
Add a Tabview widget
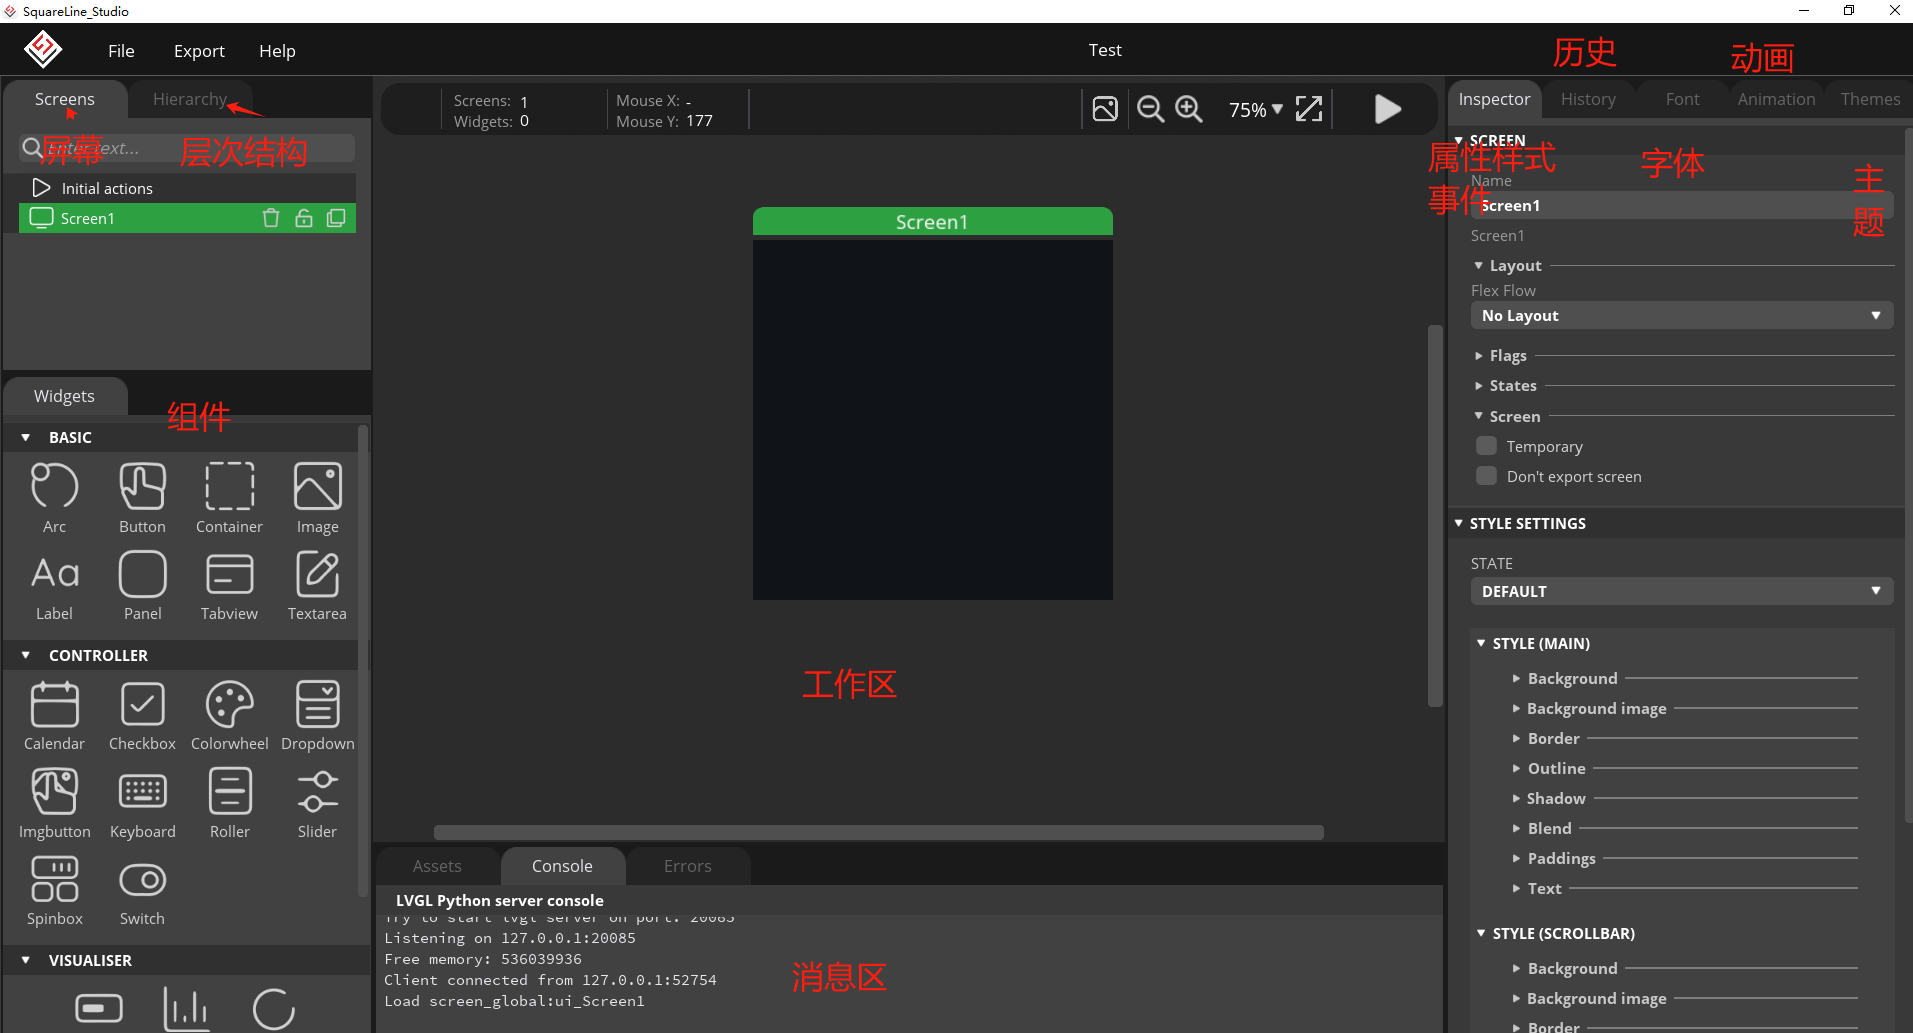pyautogui.click(x=229, y=585)
